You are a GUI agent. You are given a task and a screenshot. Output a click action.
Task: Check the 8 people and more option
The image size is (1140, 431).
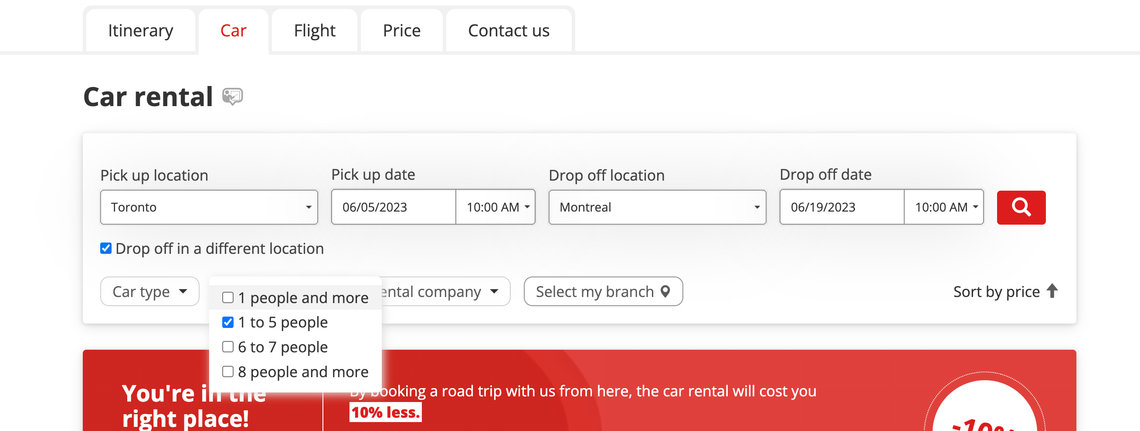pyautogui.click(x=228, y=371)
